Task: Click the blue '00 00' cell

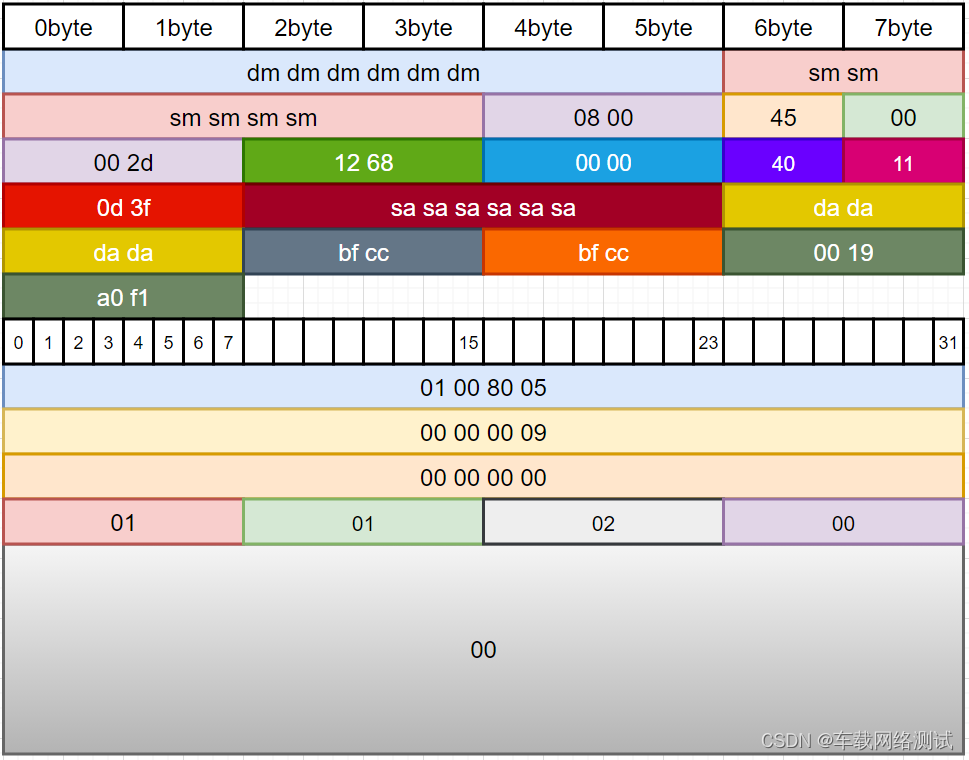Action: [x=603, y=162]
